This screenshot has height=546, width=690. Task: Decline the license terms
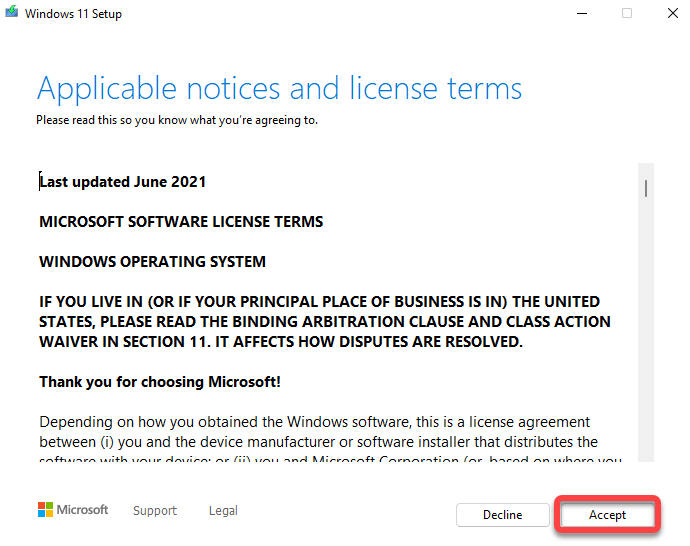[502, 515]
